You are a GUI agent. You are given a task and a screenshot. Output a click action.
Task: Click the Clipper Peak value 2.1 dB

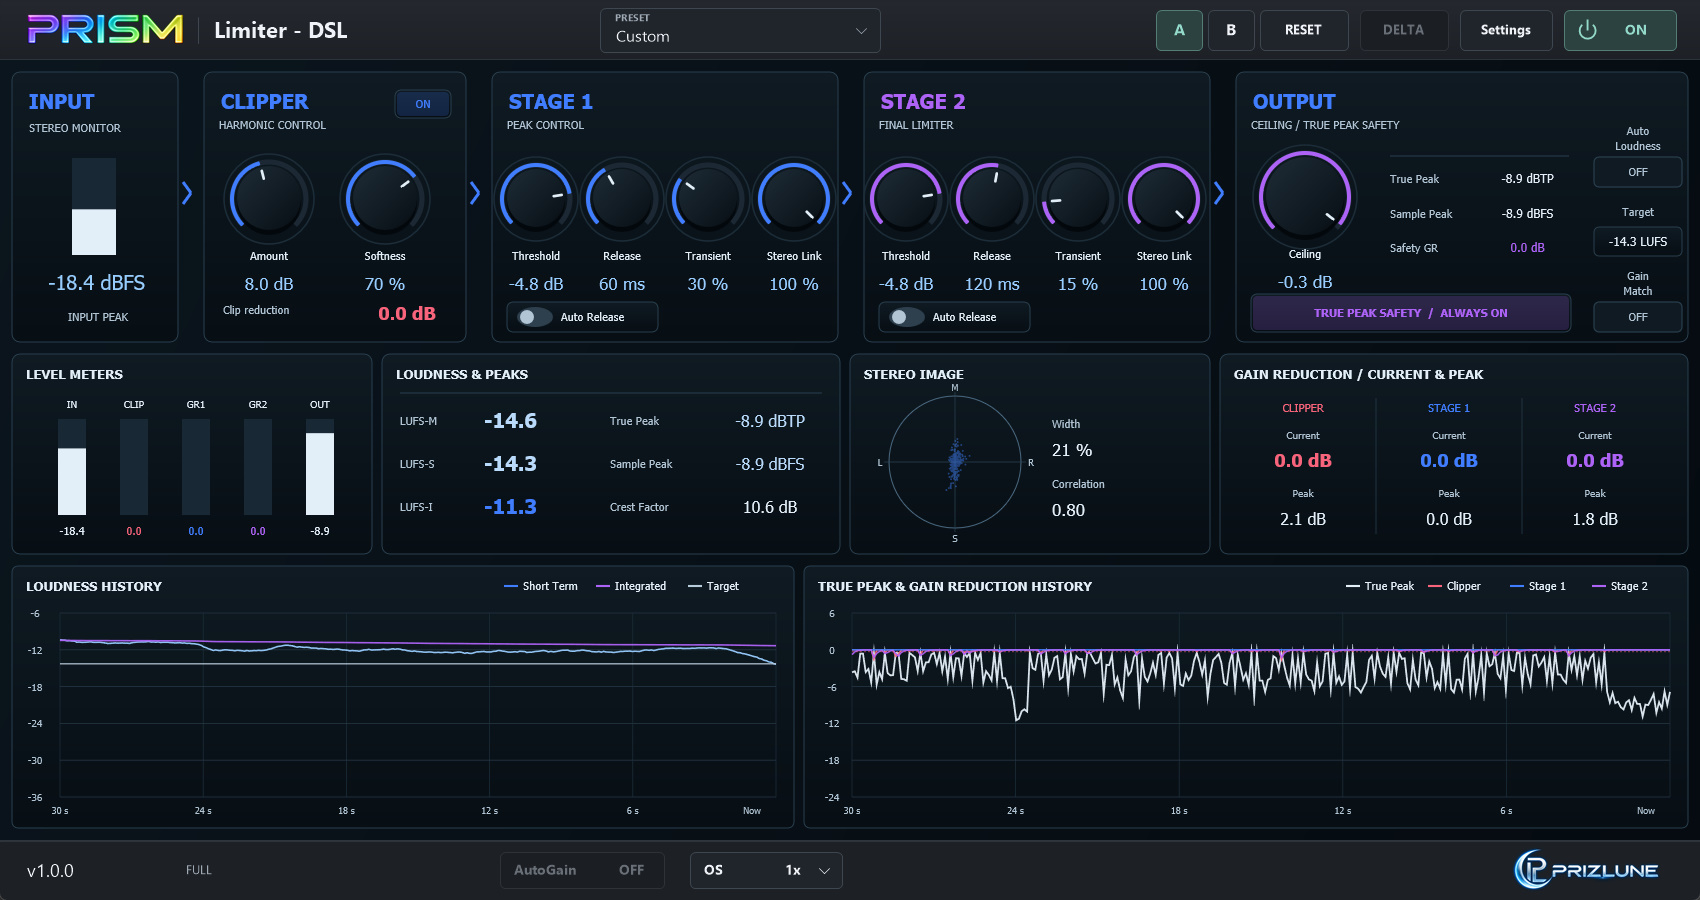[x=1303, y=519]
